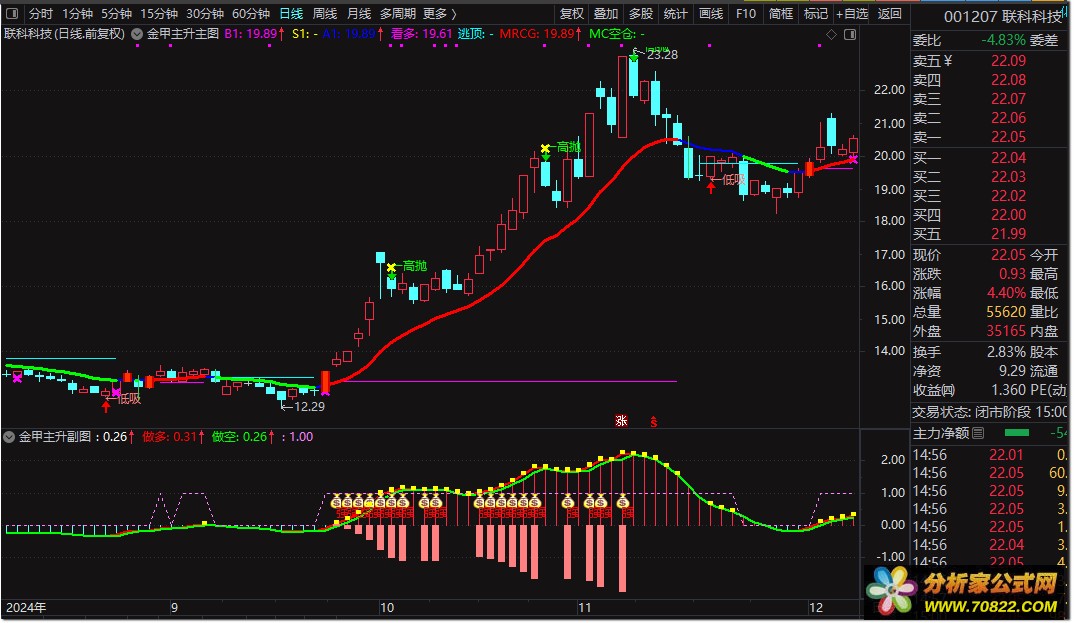Click the 001207 联科科技 stock header
This screenshot has width=1074, height=623.
pyautogui.click(x=1002, y=16)
